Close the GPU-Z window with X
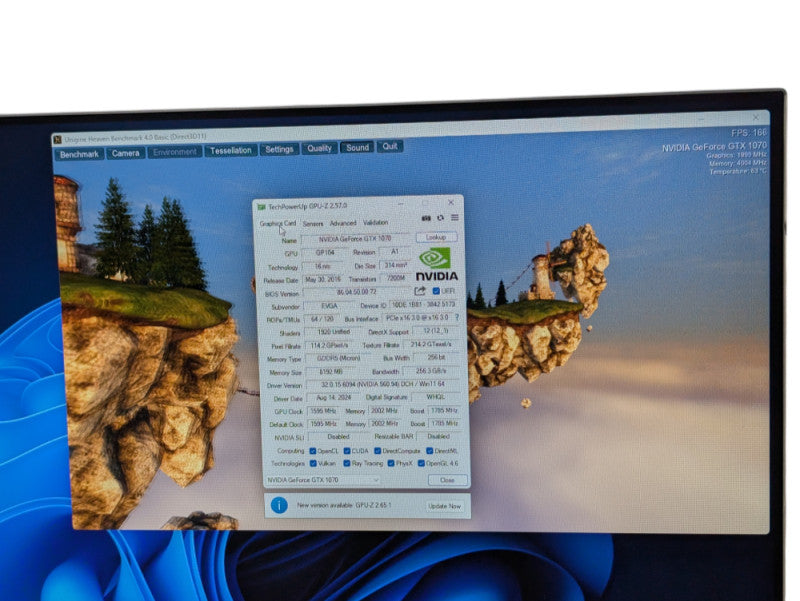The width and height of the screenshot is (800, 601). [x=451, y=203]
